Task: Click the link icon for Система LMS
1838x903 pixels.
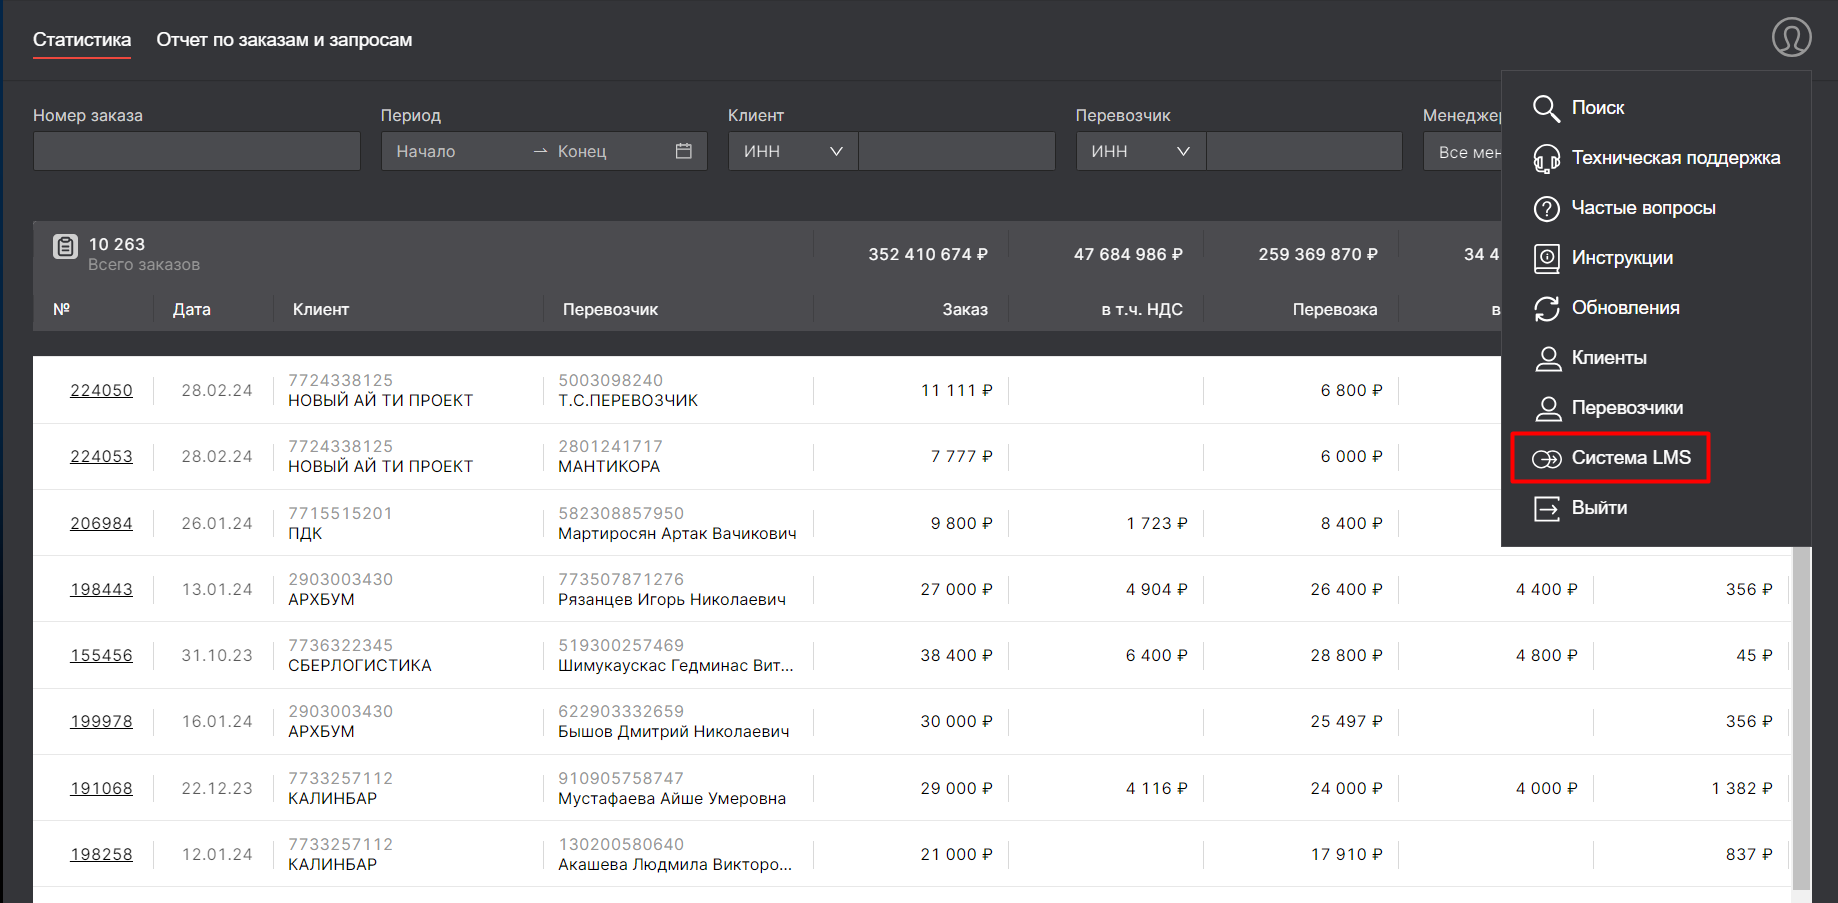Action: coord(1546,458)
